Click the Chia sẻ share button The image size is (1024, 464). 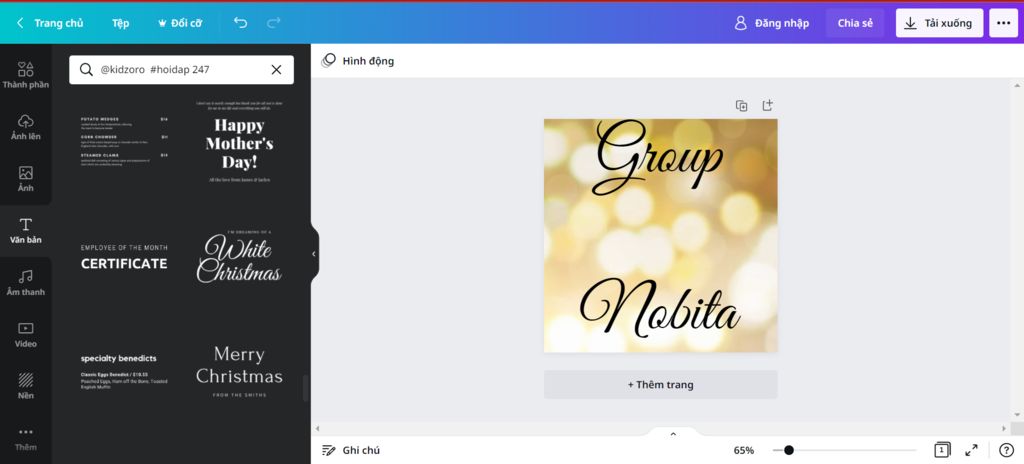(x=855, y=23)
